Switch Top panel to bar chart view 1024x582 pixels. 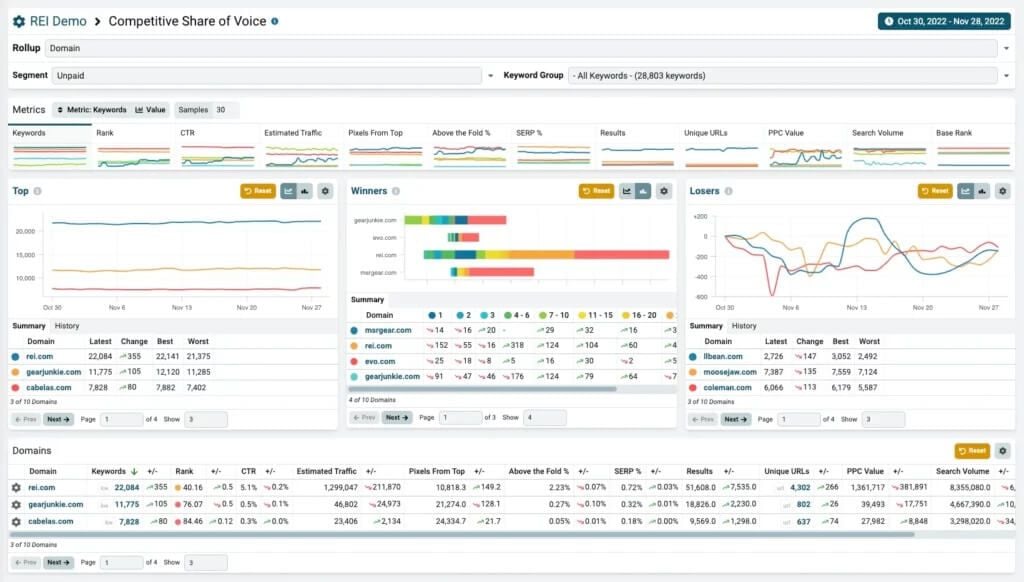click(x=304, y=191)
